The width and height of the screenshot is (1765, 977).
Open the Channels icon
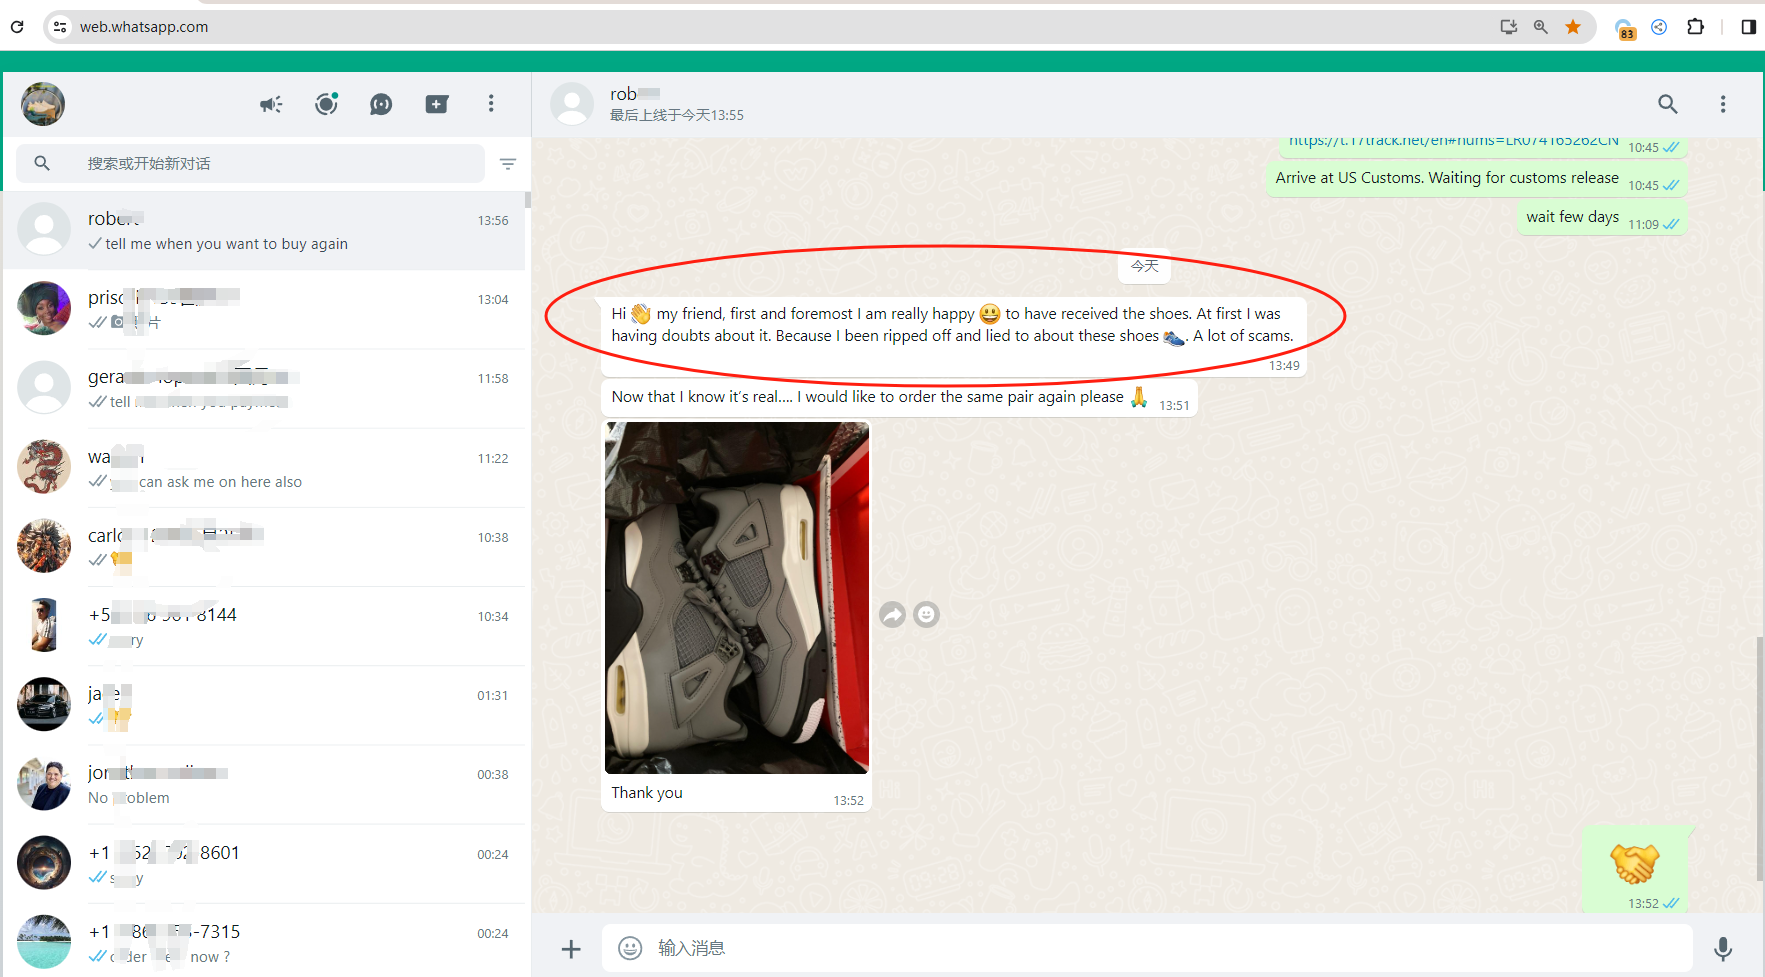click(x=381, y=104)
